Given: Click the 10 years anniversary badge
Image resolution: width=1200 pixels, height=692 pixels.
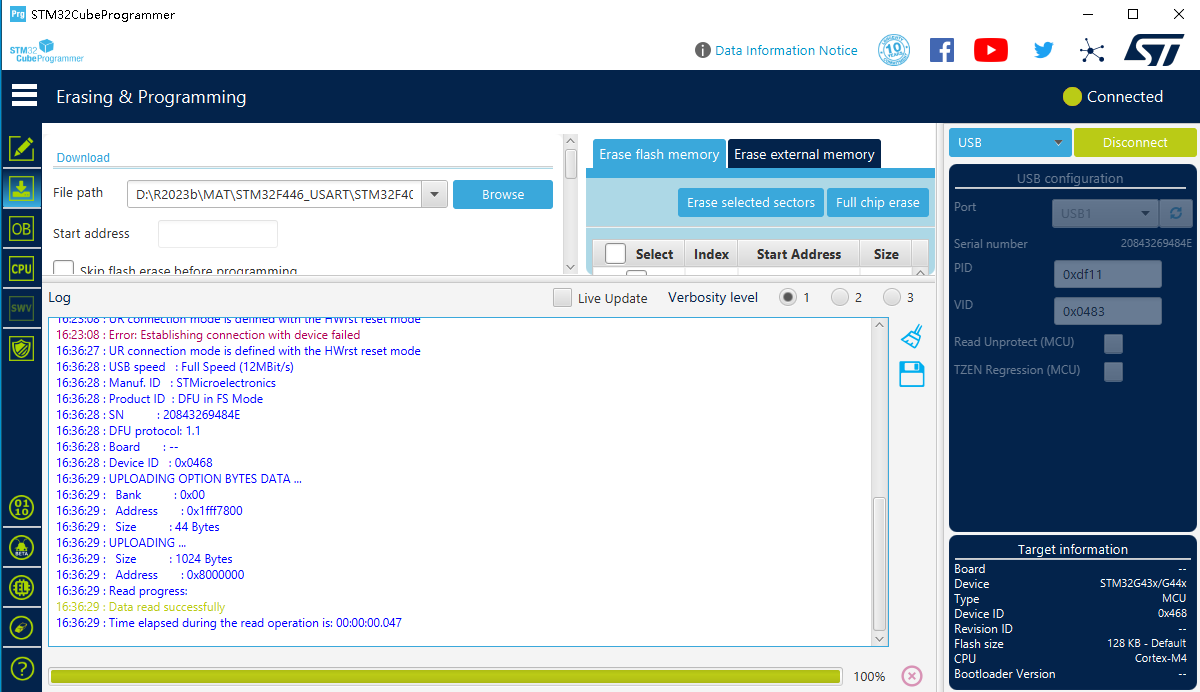Looking at the screenshot, I should pyautogui.click(x=893, y=50).
